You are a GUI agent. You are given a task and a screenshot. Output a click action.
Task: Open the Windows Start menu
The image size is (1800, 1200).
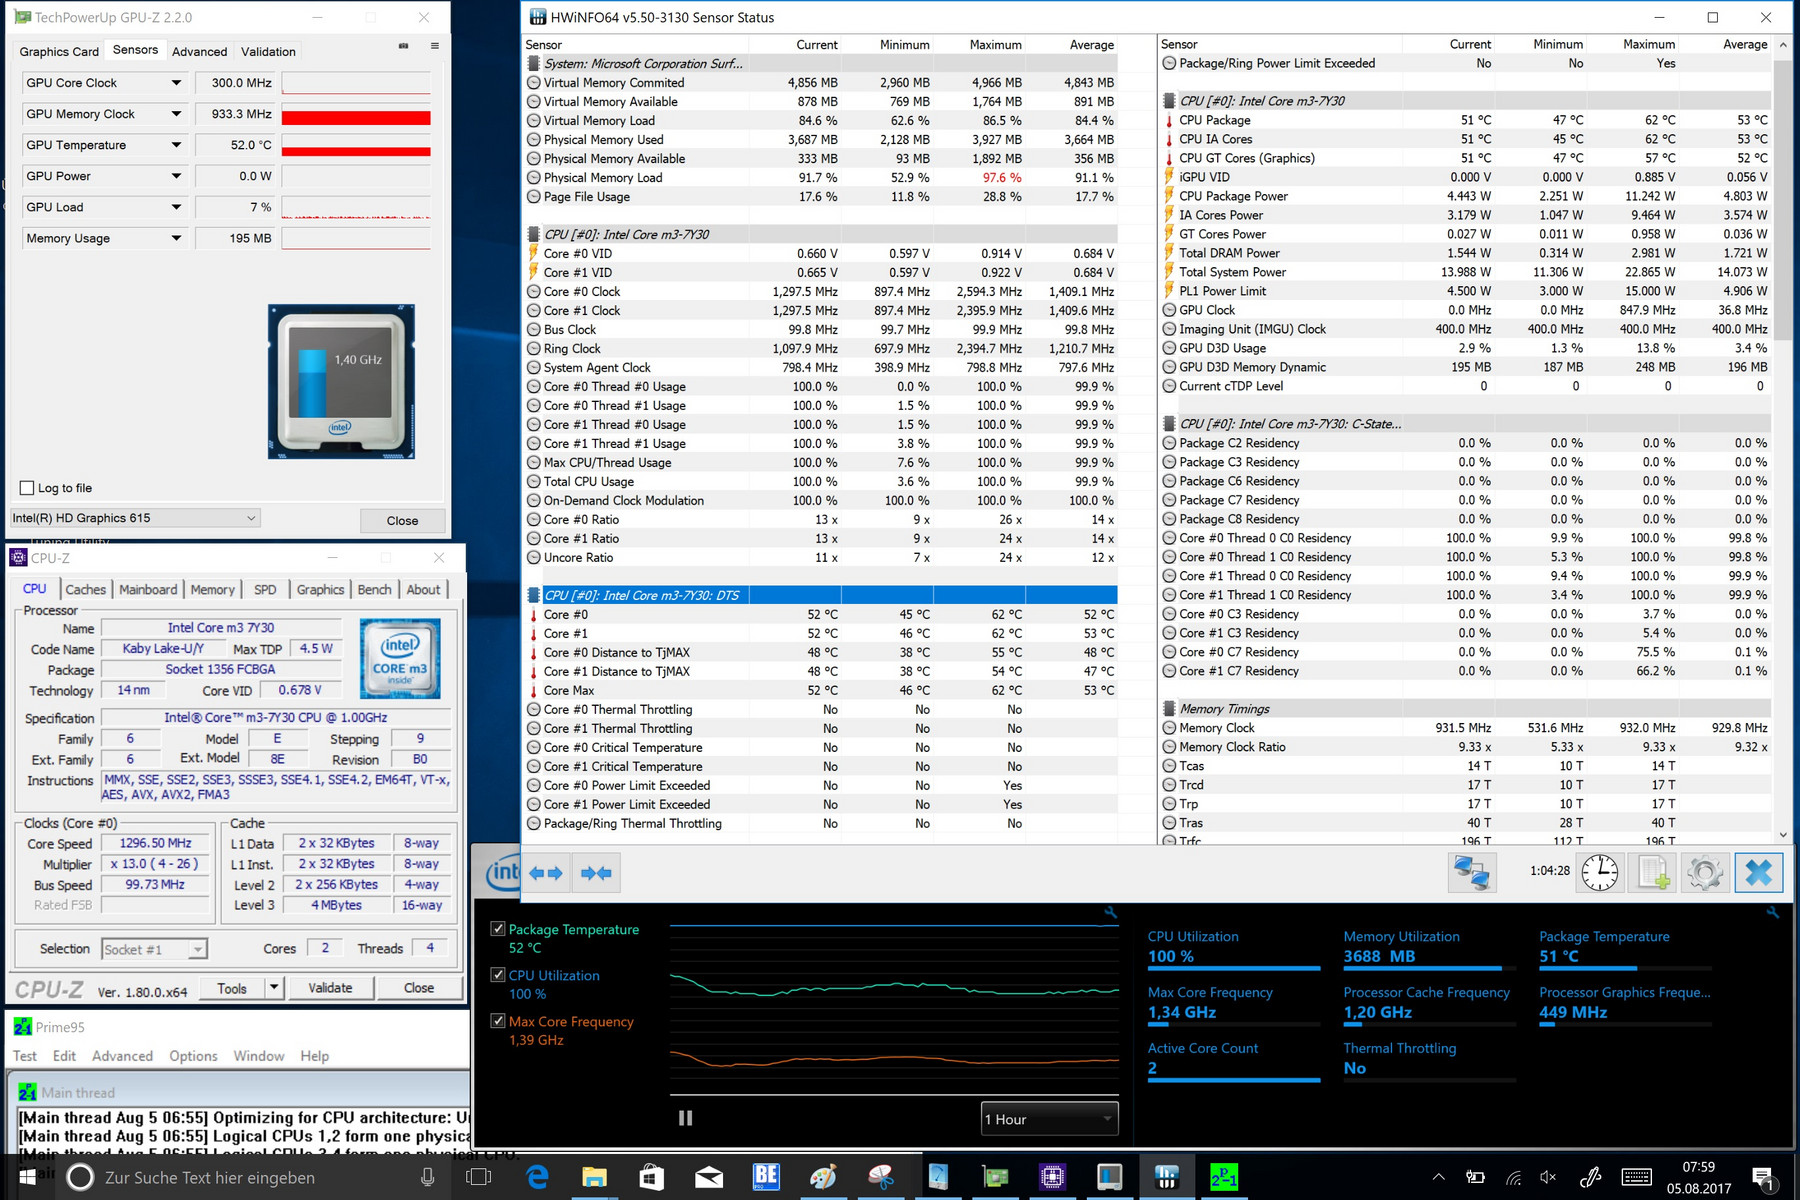tap(27, 1177)
